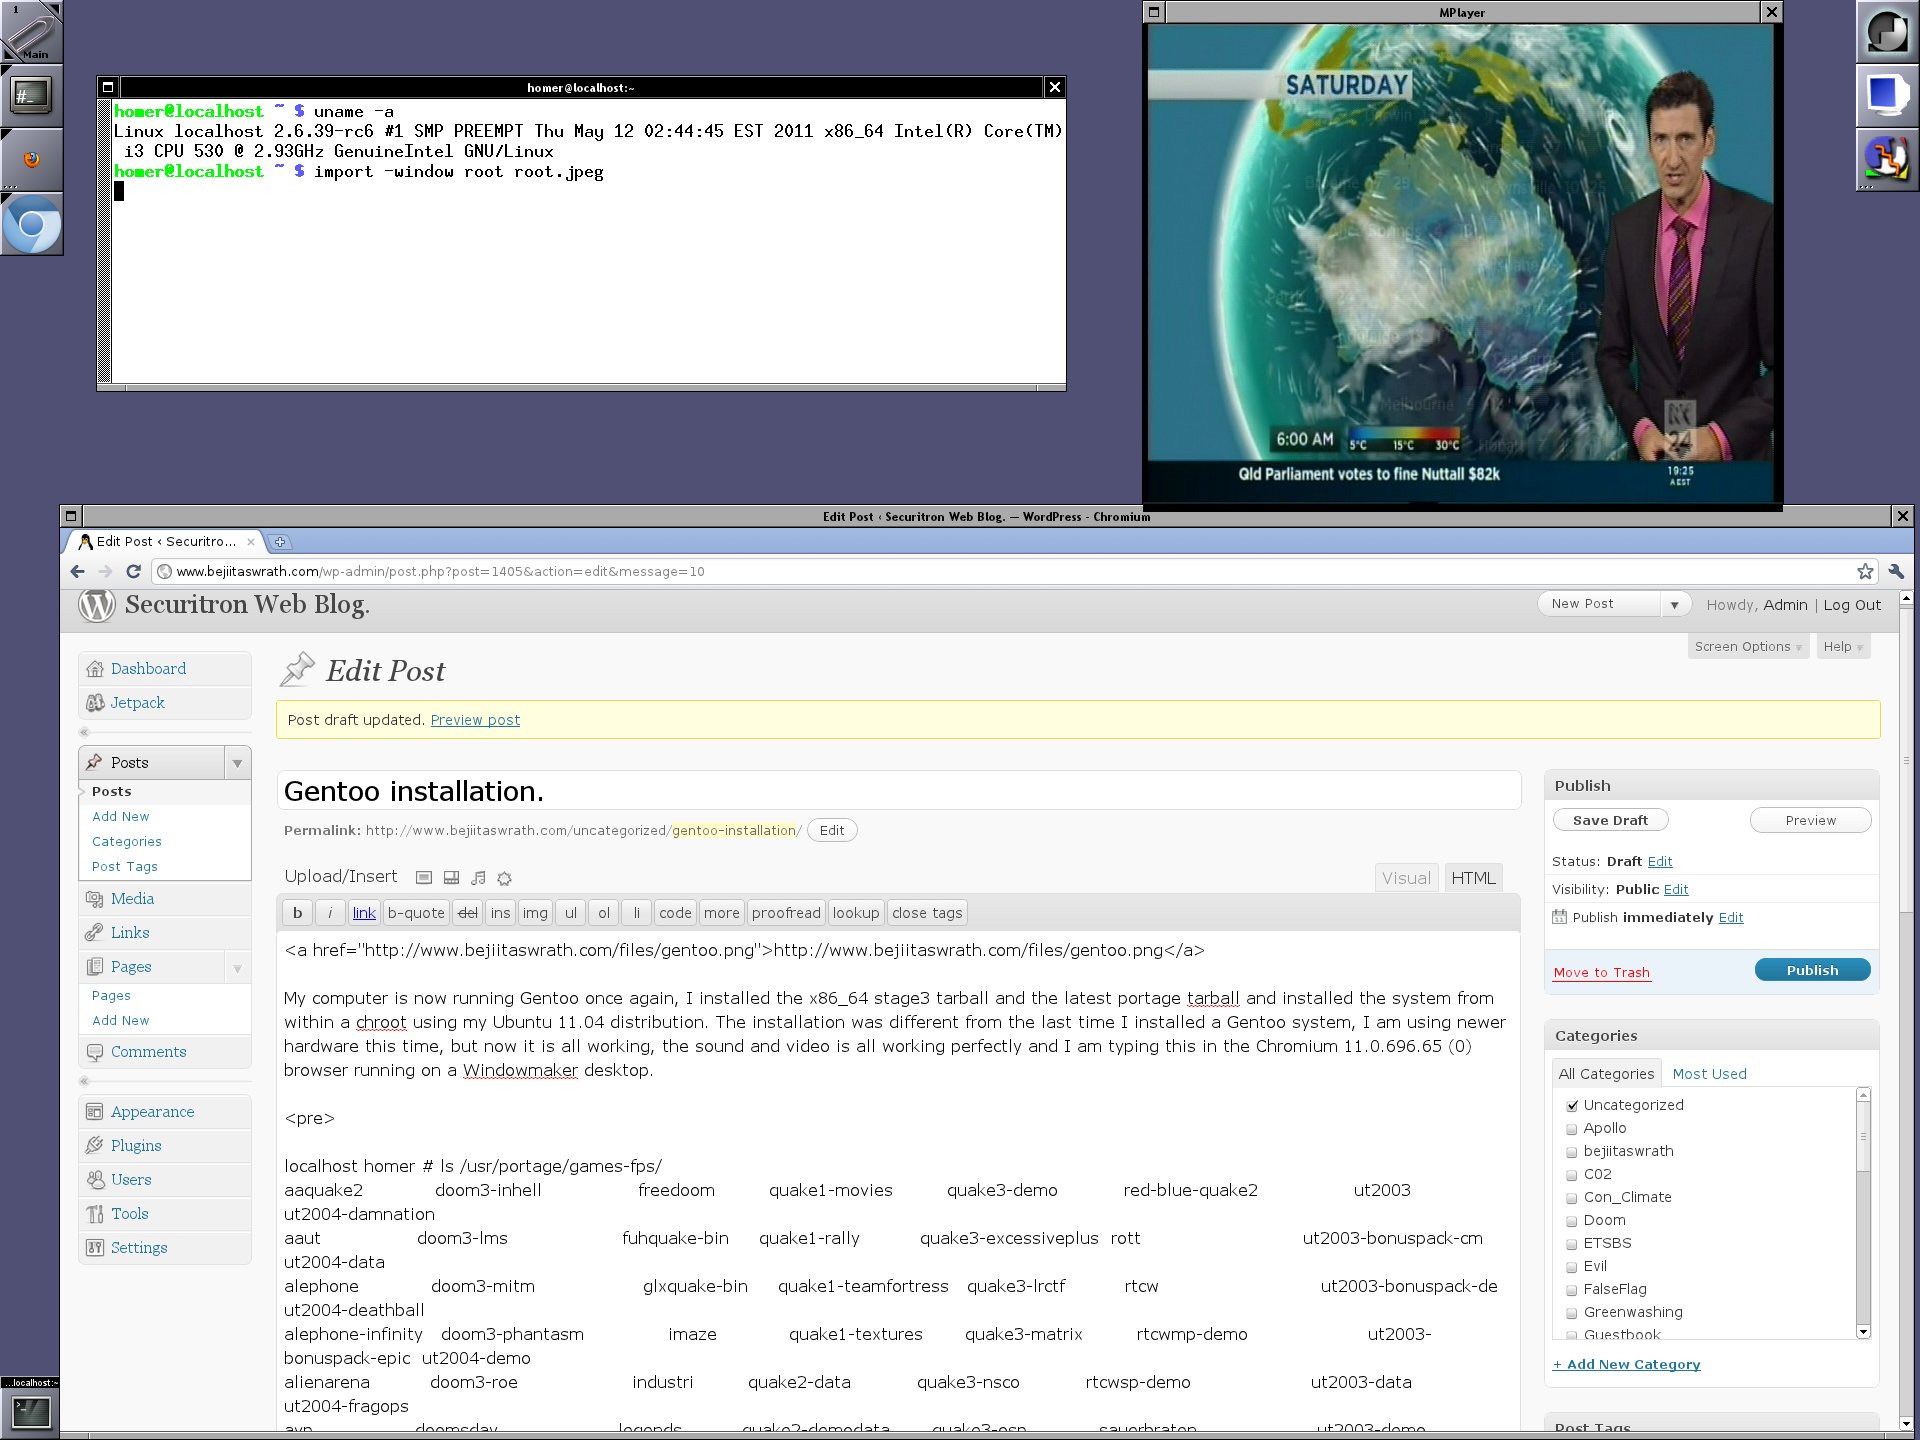Open the Screen Options panel

1748,647
